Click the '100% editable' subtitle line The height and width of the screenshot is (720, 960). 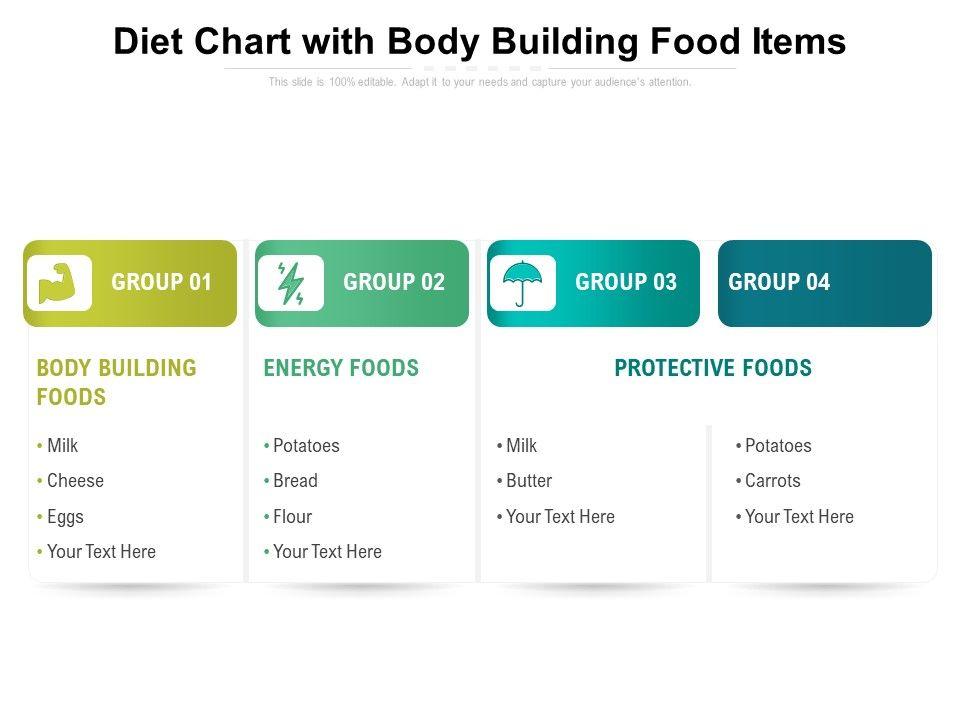coord(480,82)
